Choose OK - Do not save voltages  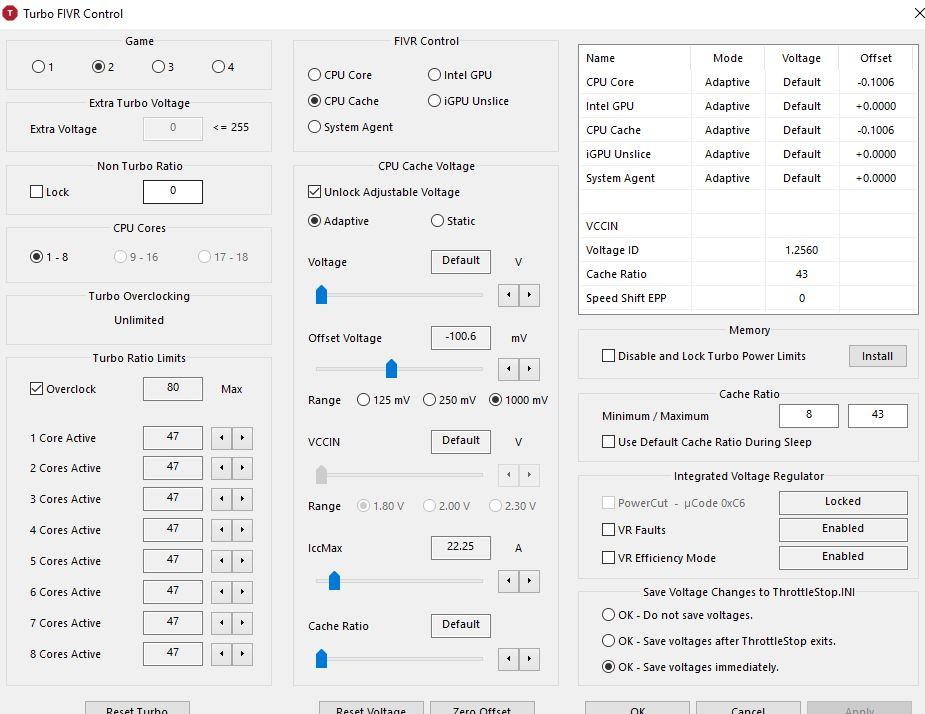[608, 615]
